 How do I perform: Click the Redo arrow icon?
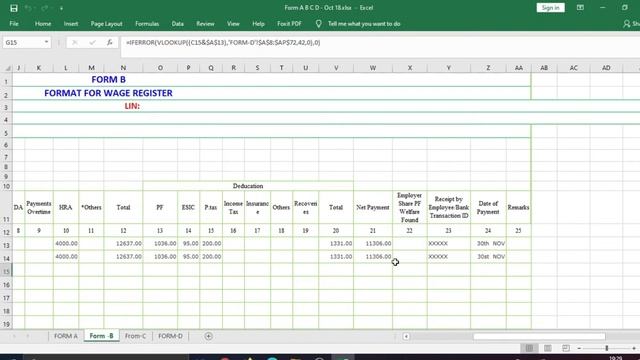click(44, 8)
